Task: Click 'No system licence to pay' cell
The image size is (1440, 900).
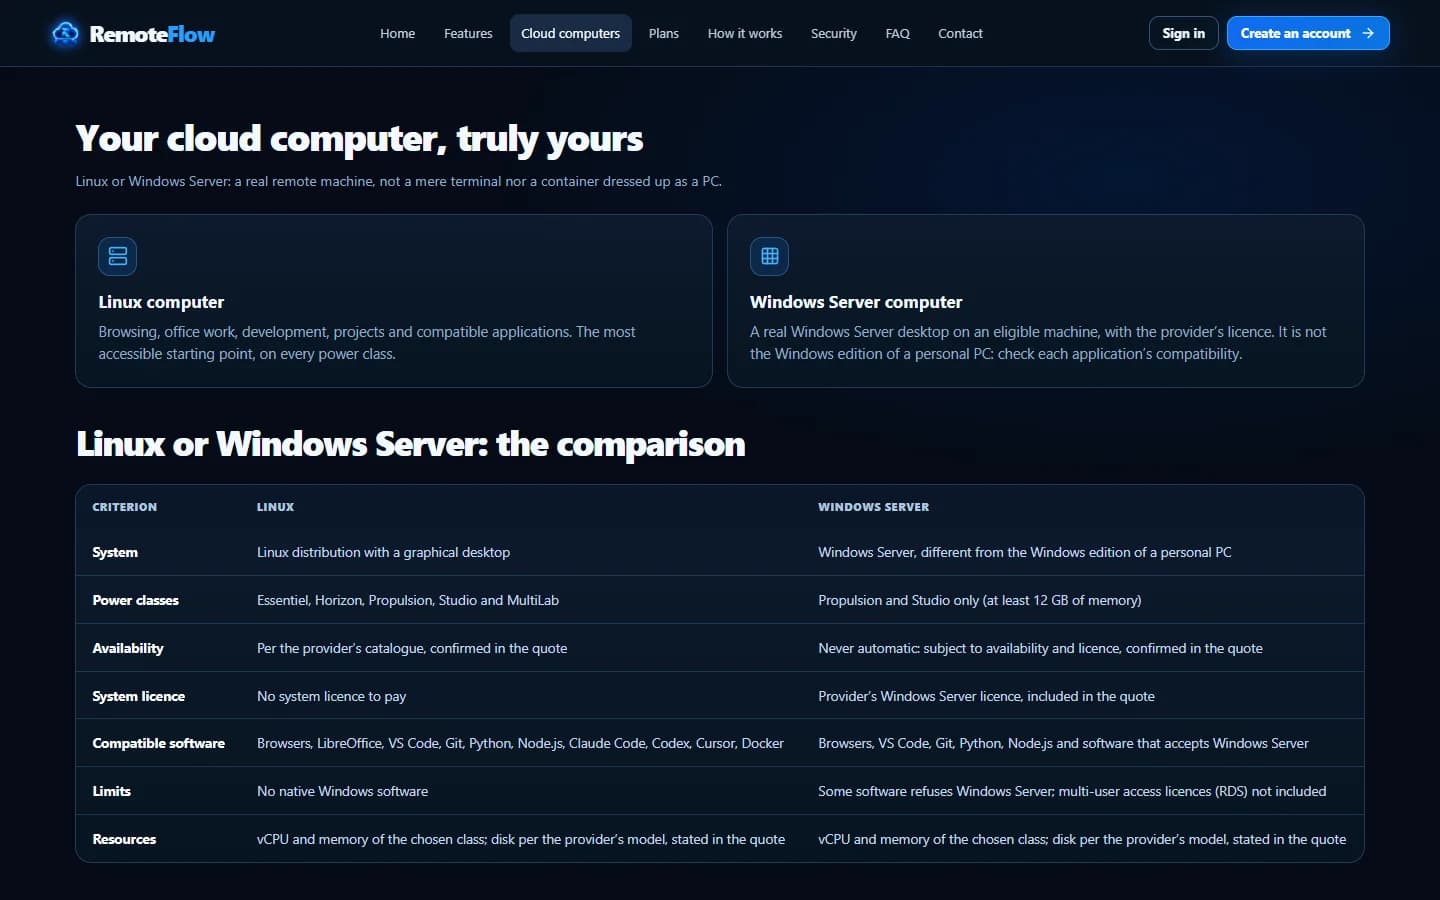Action: (x=331, y=696)
